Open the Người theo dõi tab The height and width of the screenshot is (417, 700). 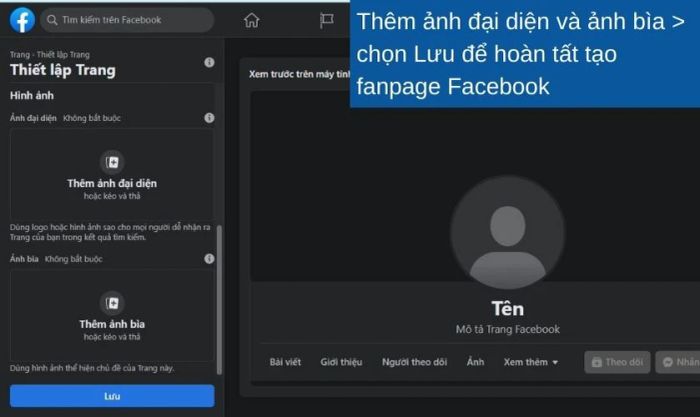tap(414, 362)
